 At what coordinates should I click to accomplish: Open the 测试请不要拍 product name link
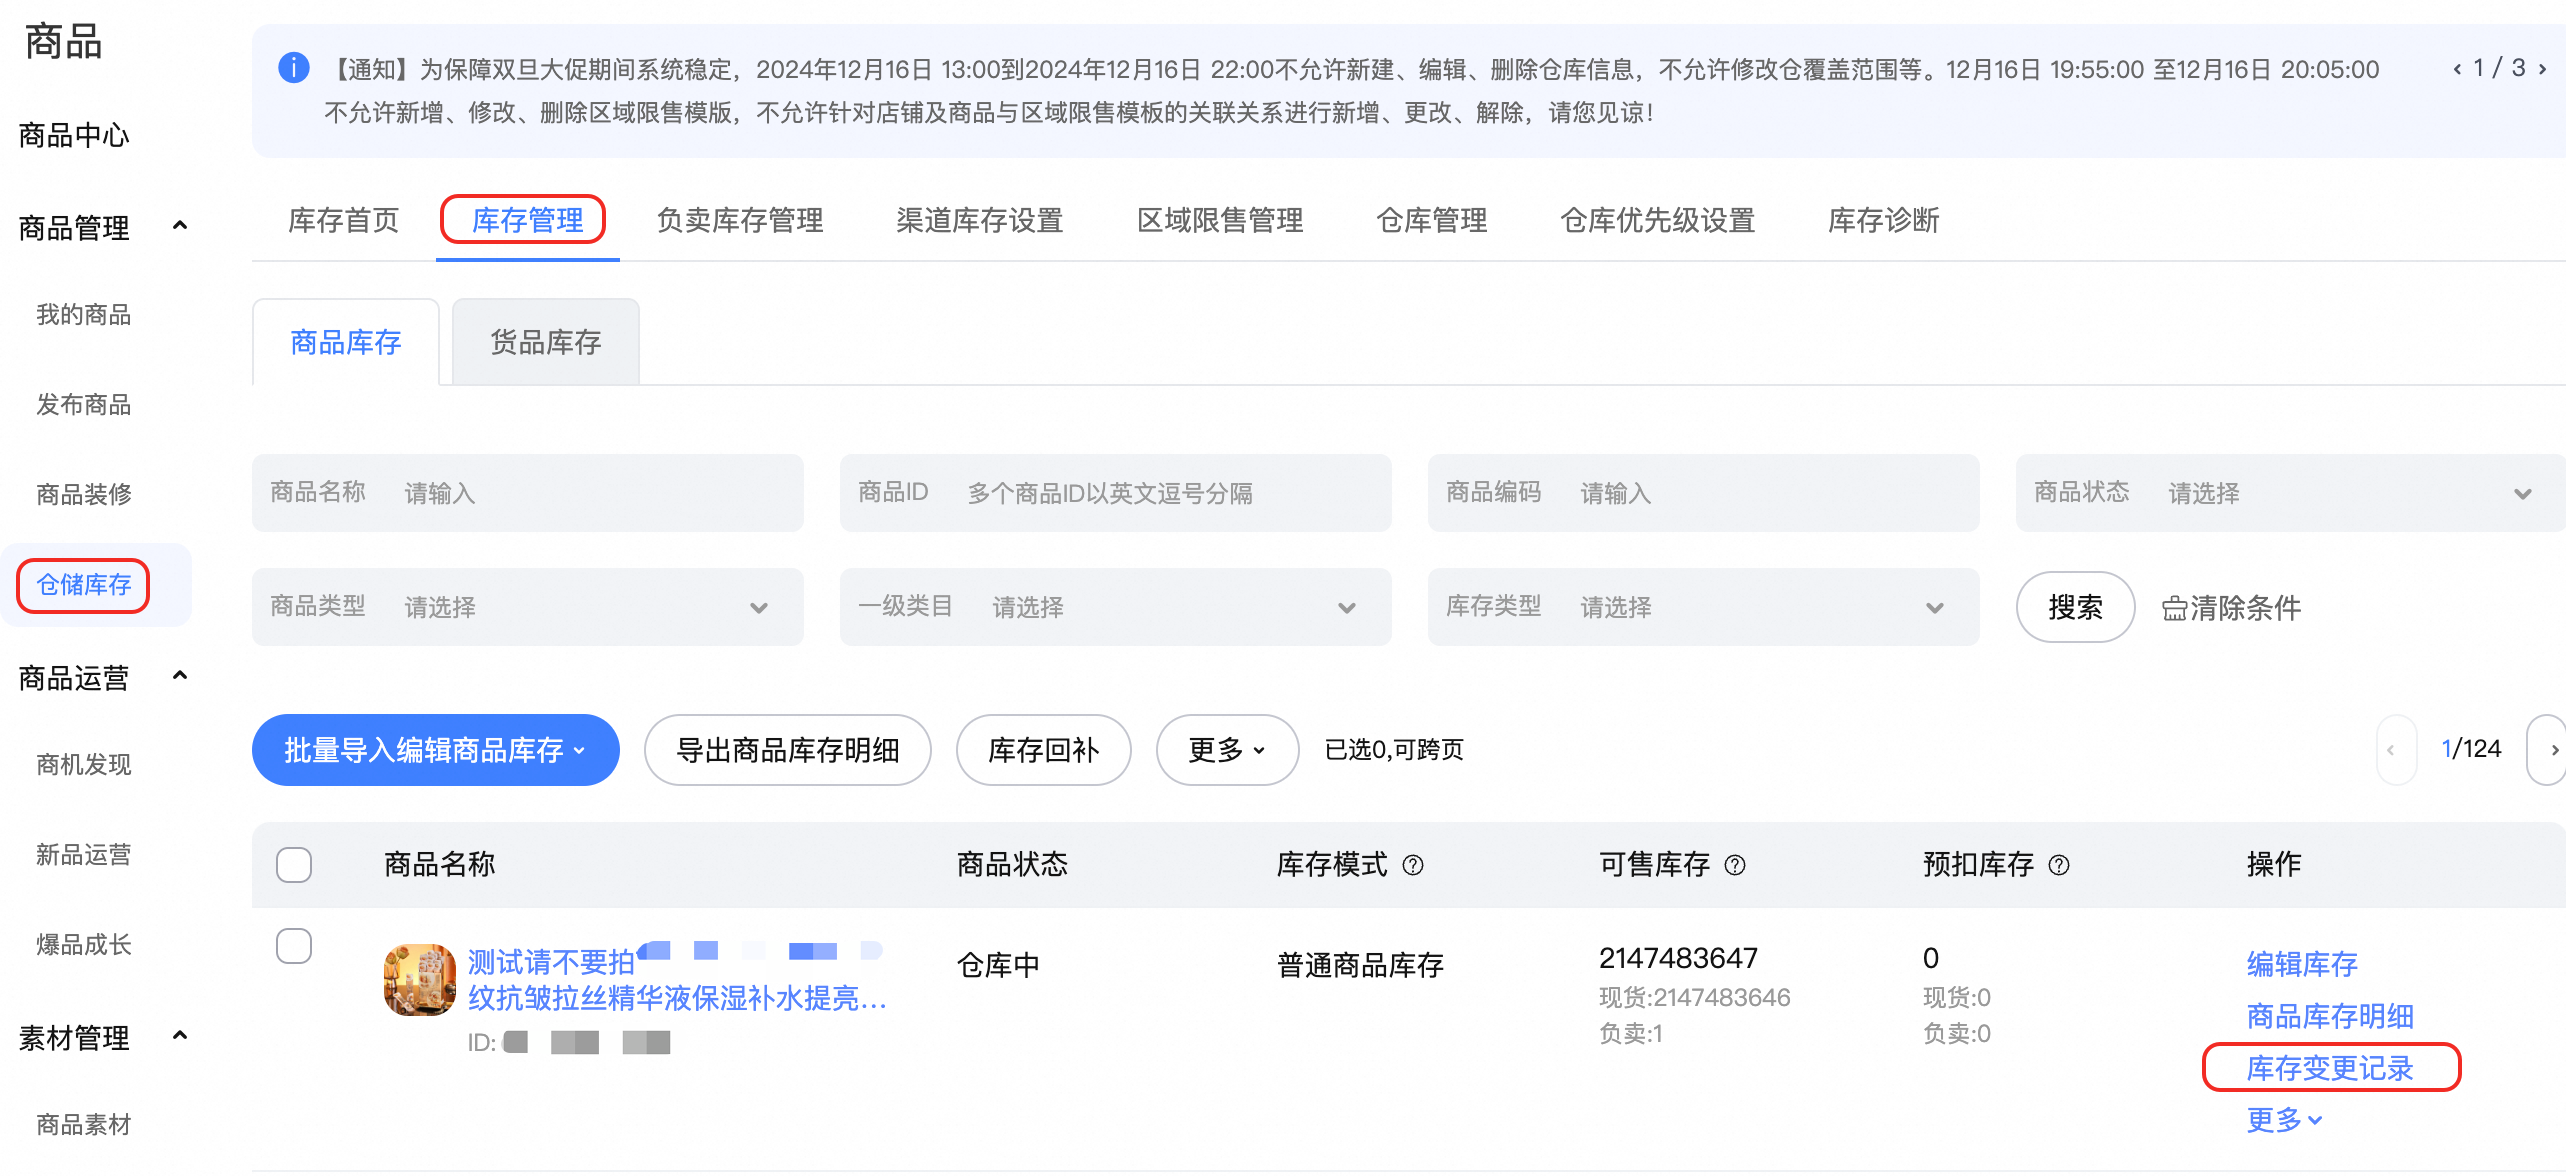(678, 980)
